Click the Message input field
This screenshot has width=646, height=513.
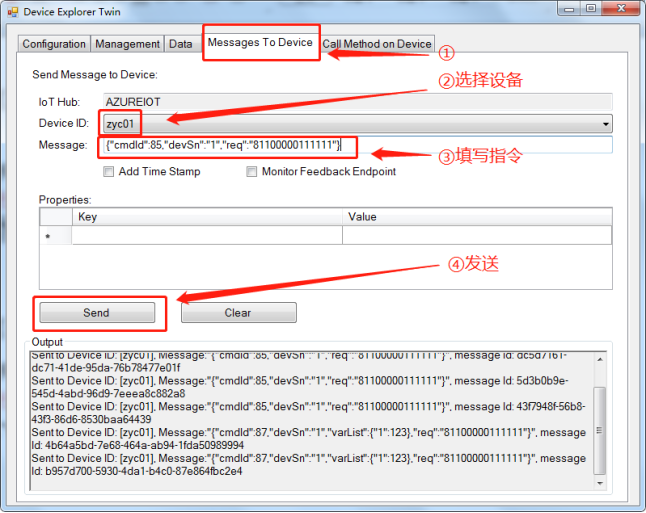pyautogui.click(x=480, y=146)
